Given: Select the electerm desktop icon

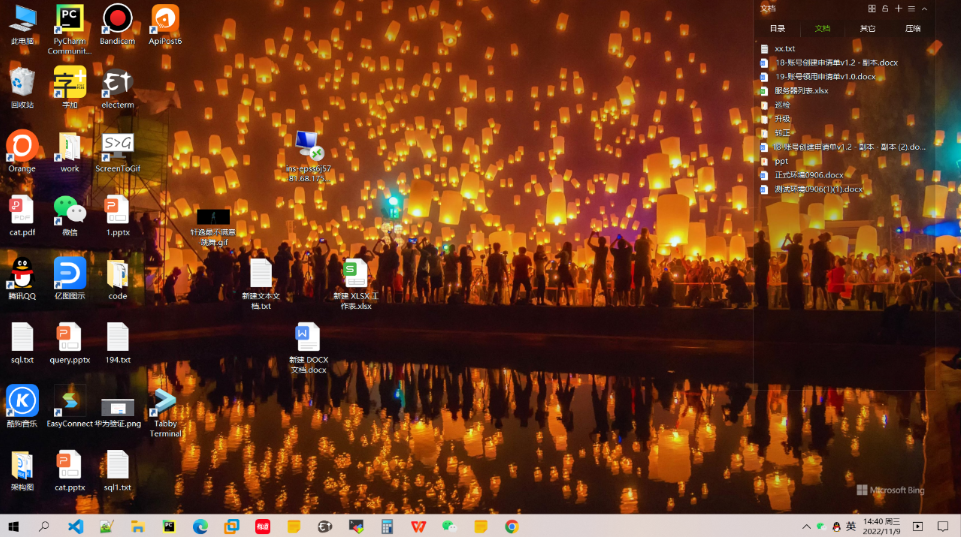Looking at the screenshot, I should tap(117, 83).
